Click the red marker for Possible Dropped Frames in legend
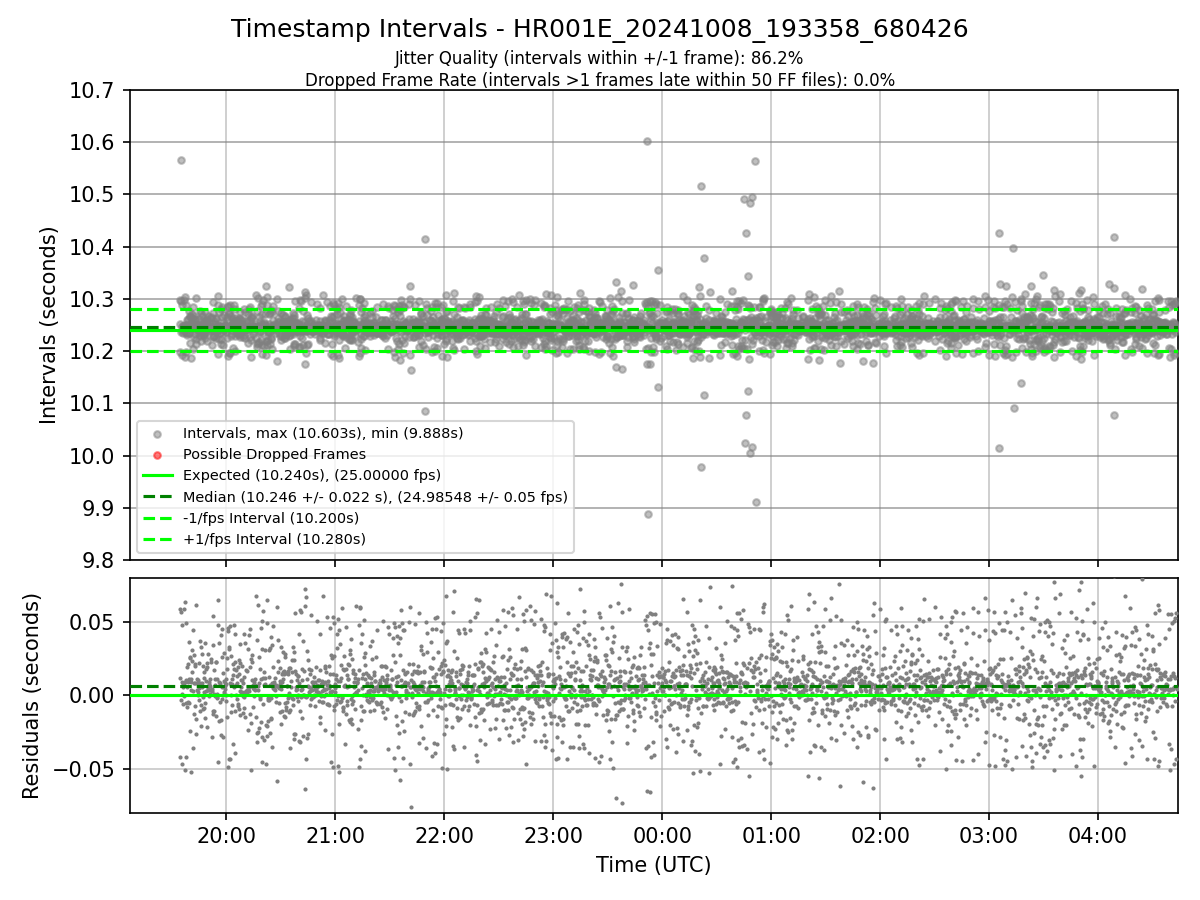The image size is (1200, 900). click(157, 455)
